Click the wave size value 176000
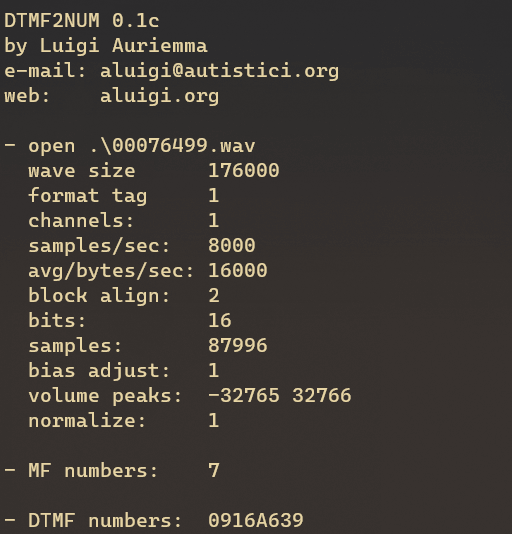The width and height of the screenshot is (512, 534). tap(244, 170)
